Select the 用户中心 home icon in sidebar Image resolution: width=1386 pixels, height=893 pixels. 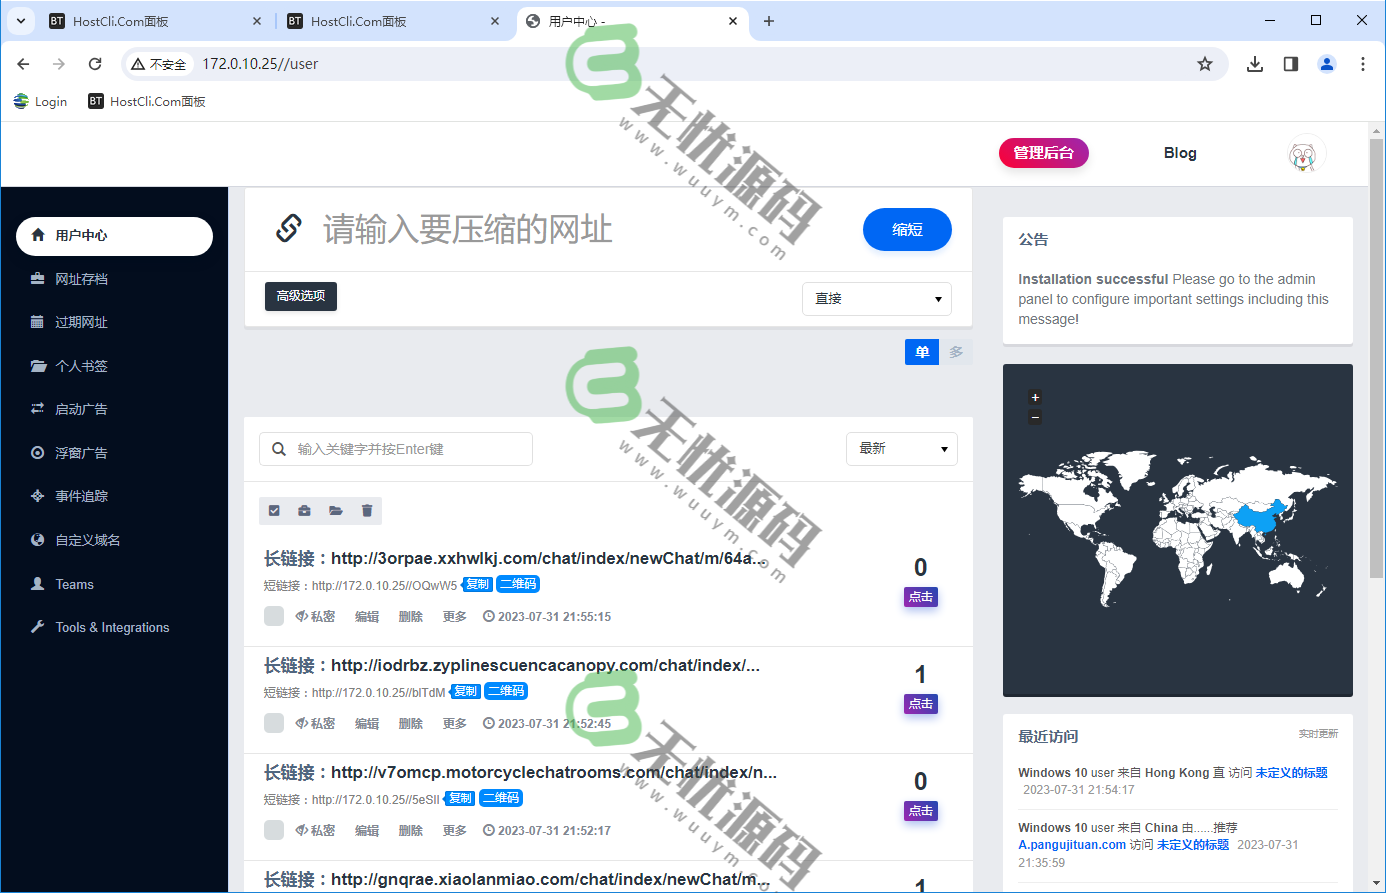37,236
